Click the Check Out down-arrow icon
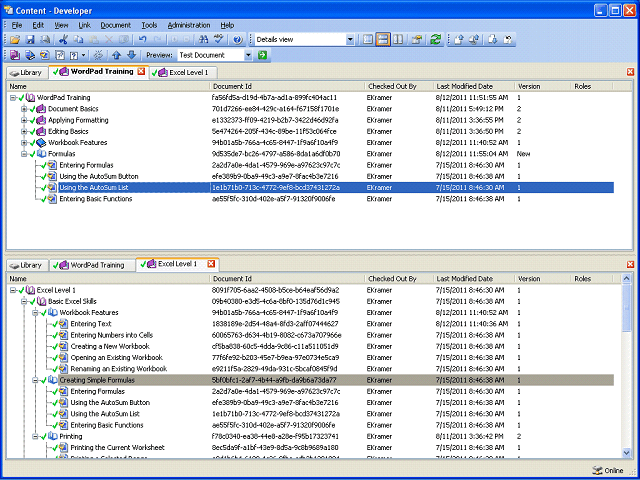Screen dimensions: 640x480 click(x=493, y=40)
